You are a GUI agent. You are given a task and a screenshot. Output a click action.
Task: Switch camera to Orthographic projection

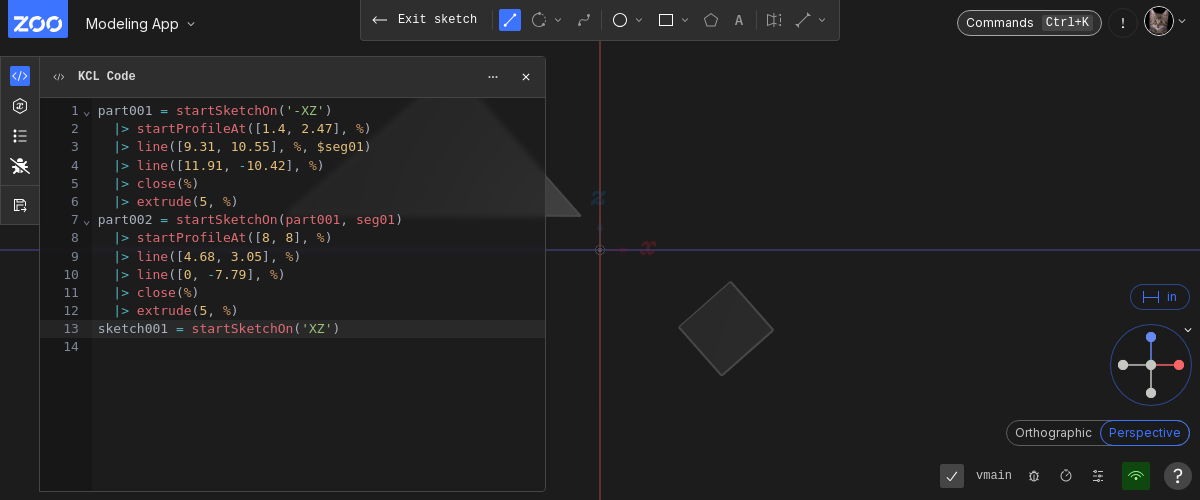(x=1053, y=433)
